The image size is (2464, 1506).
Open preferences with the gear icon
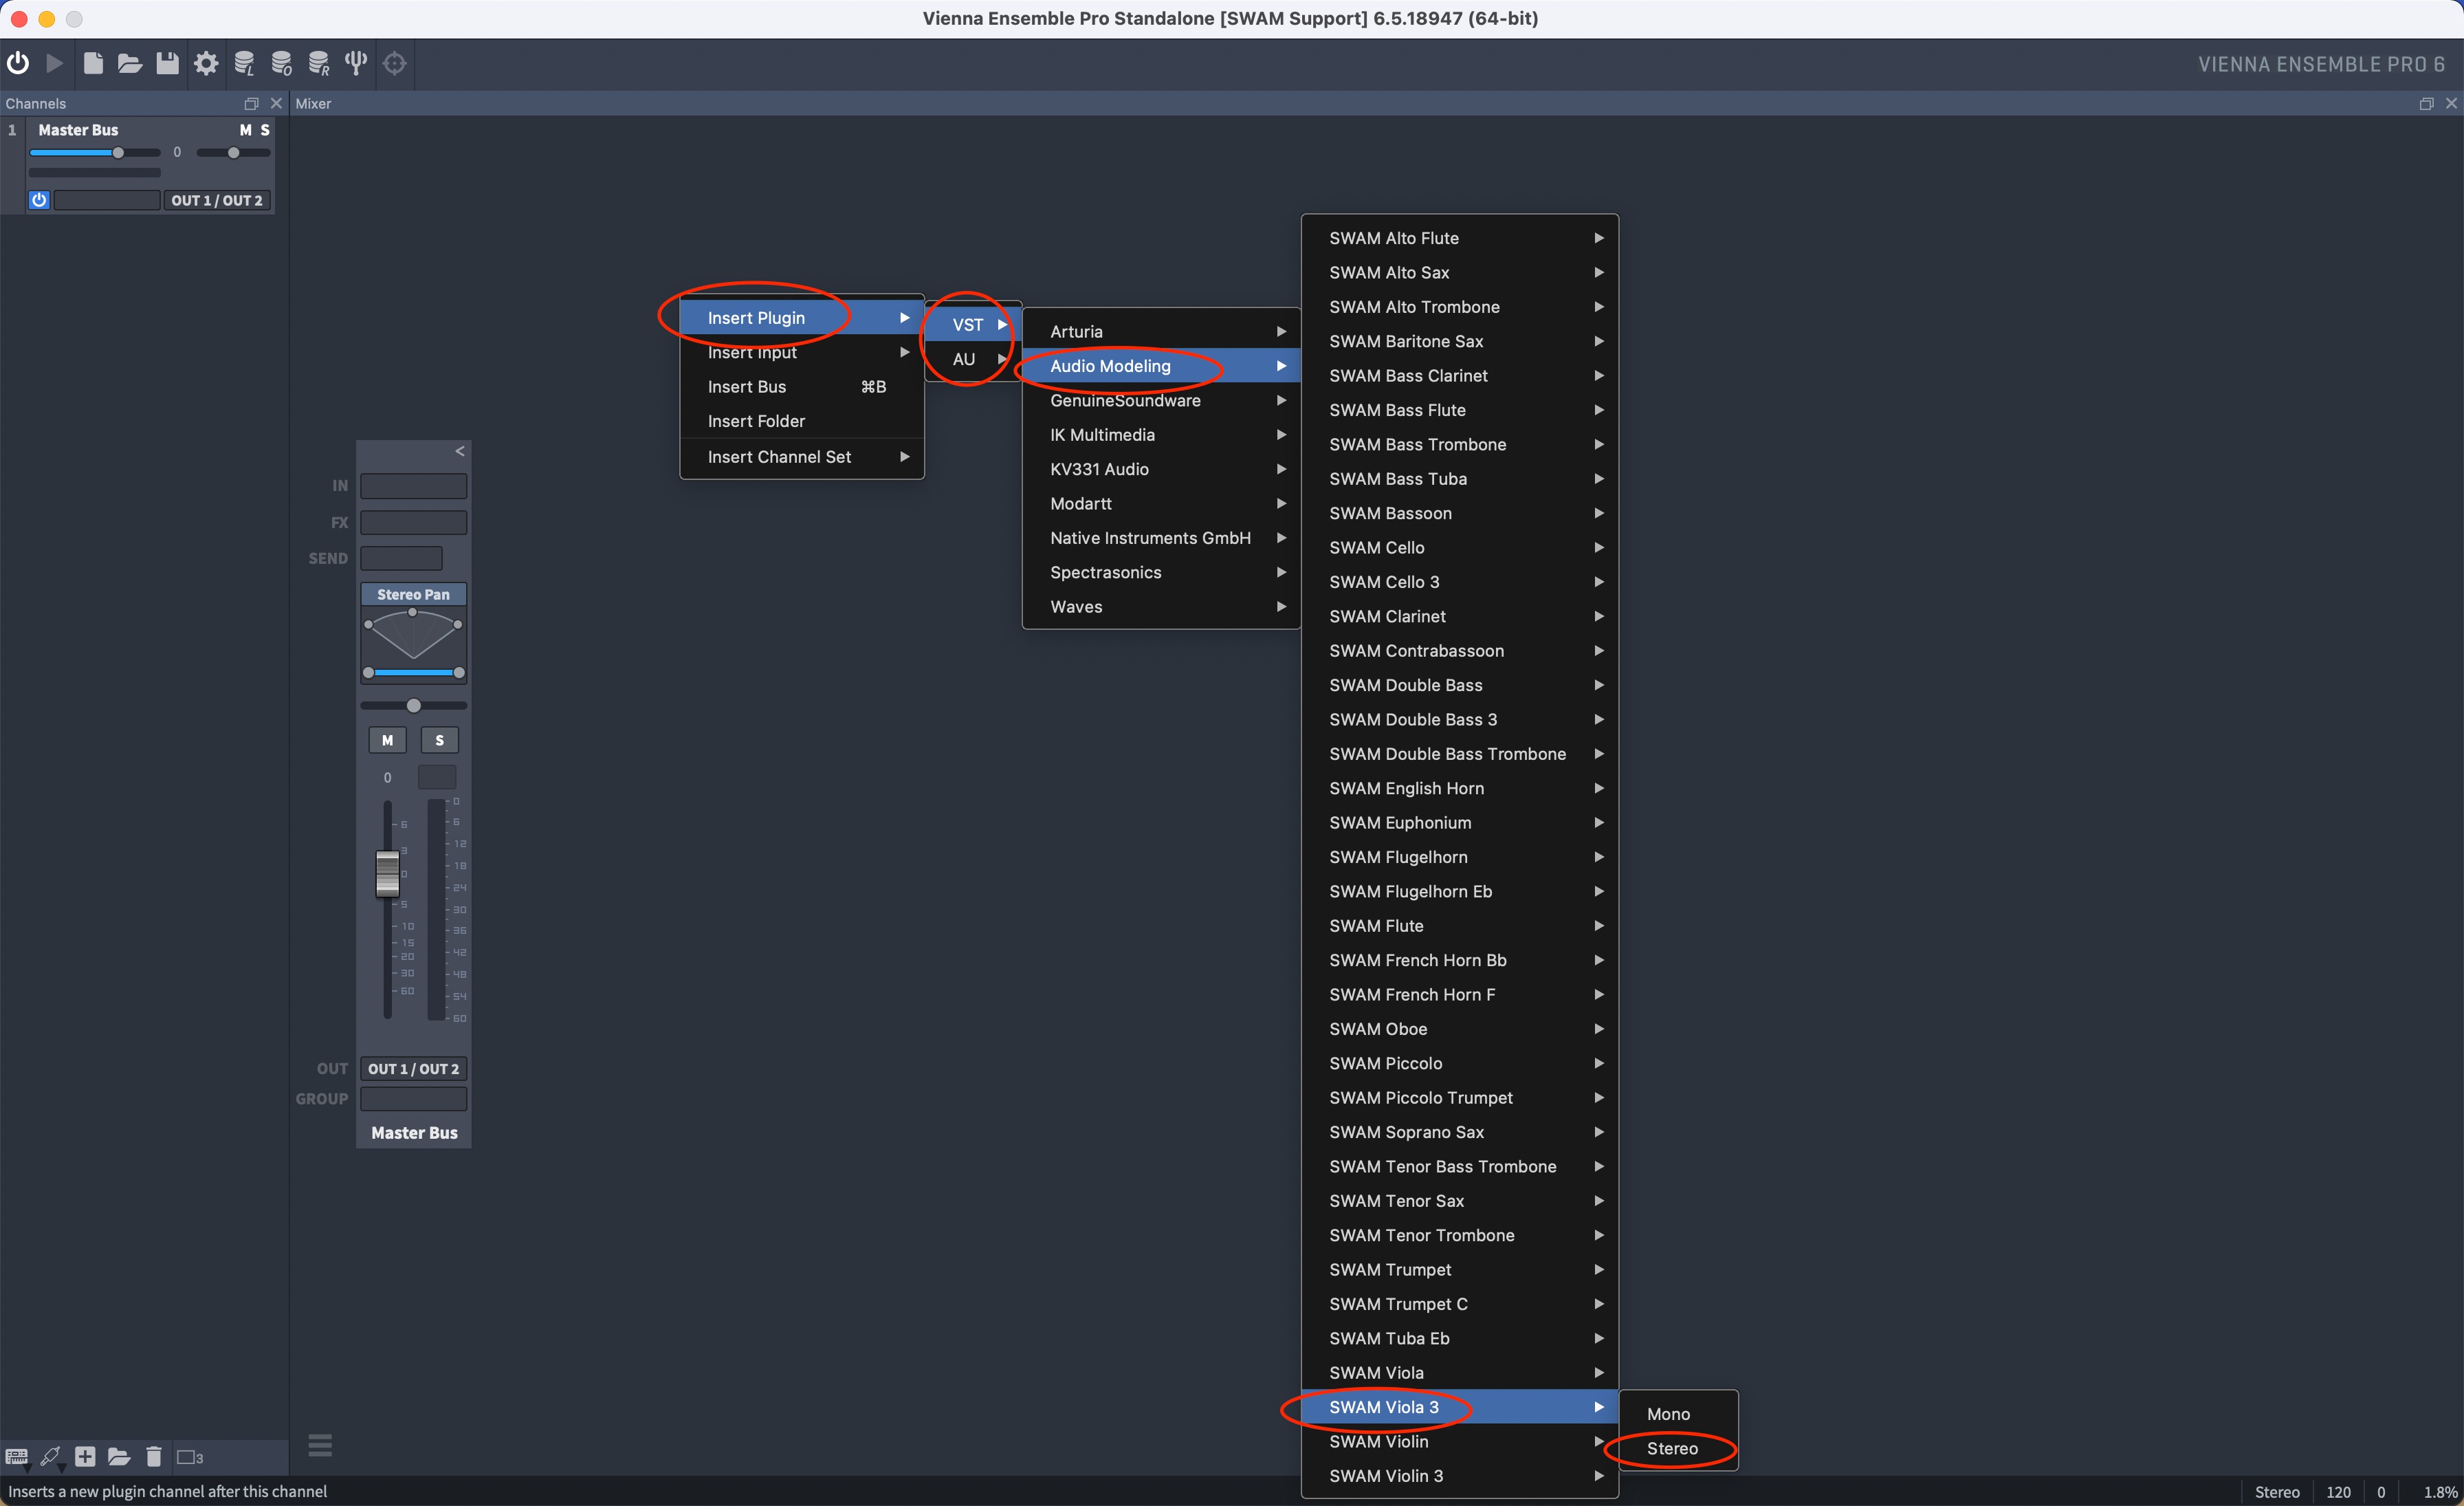[x=206, y=63]
